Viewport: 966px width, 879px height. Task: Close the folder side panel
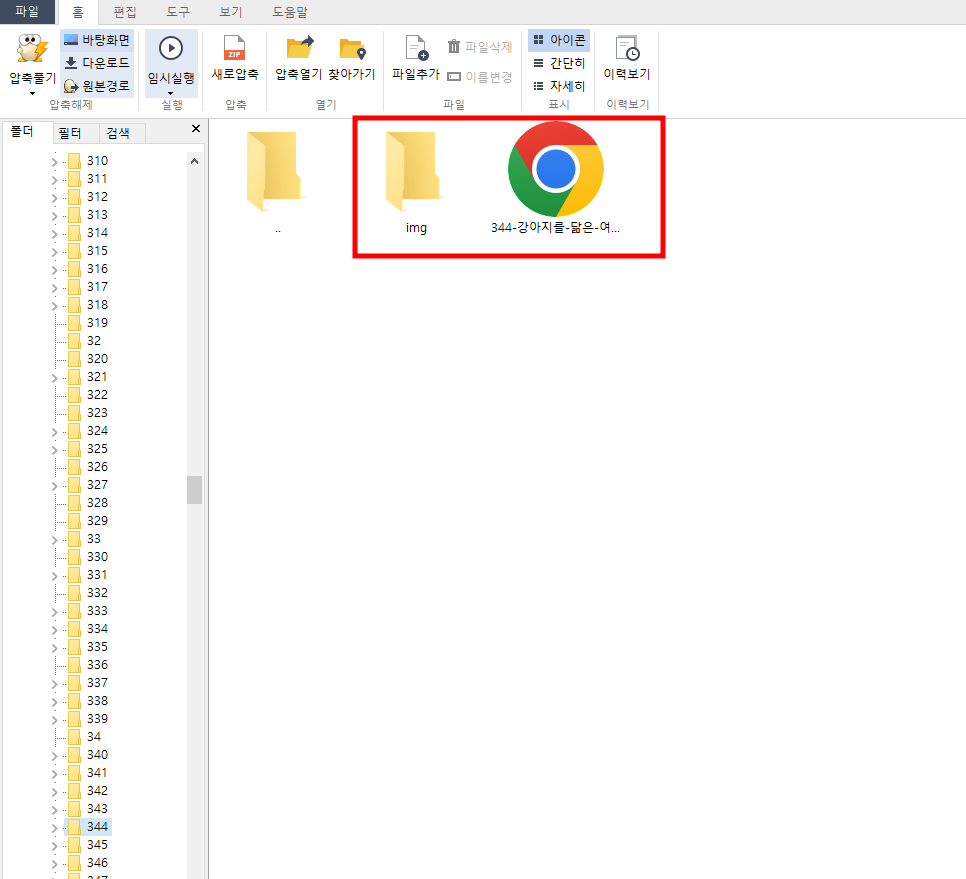click(196, 129)
